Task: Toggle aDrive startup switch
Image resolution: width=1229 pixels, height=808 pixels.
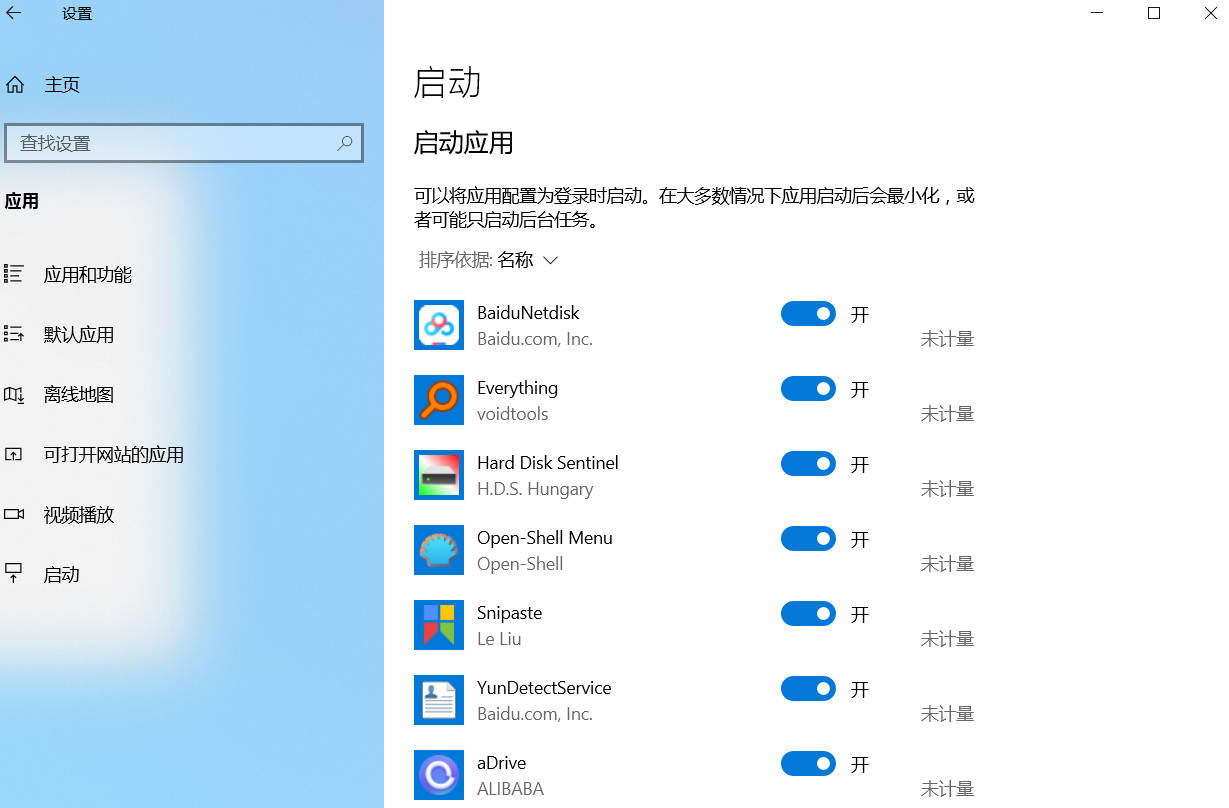Action: coord(808,764)
